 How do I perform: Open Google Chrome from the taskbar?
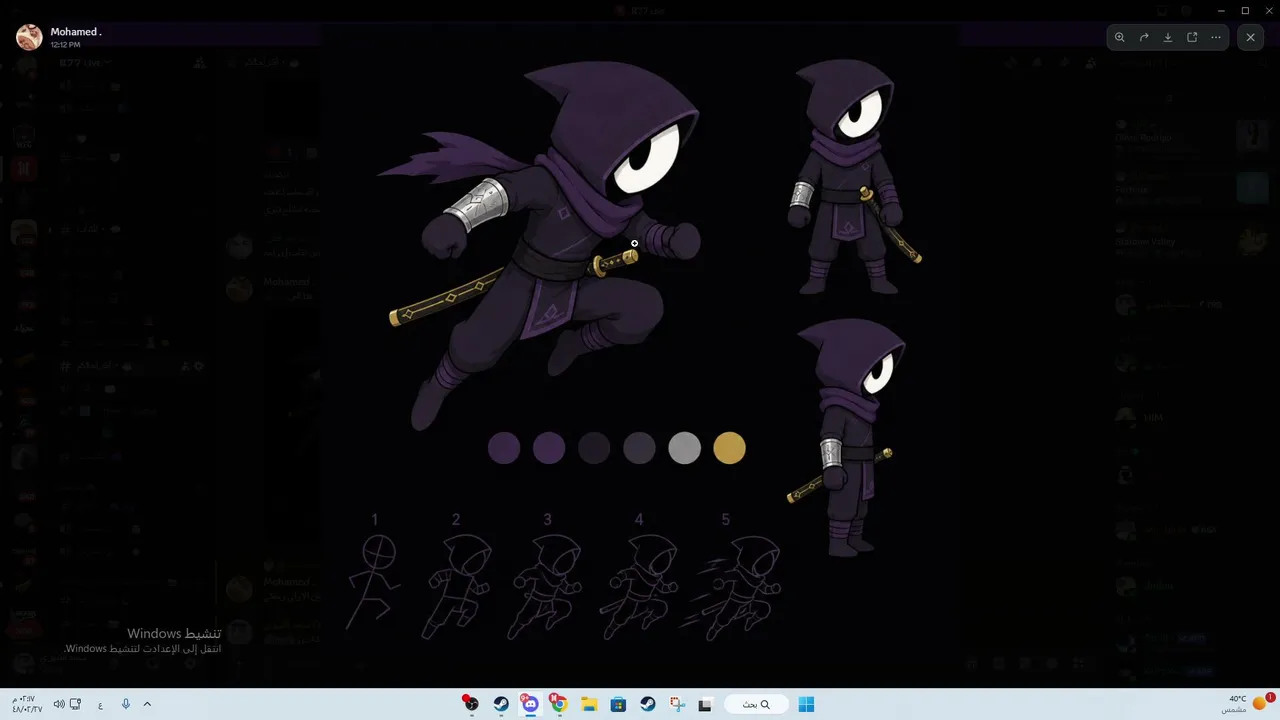pyautogui.click(x=559, y=704)
